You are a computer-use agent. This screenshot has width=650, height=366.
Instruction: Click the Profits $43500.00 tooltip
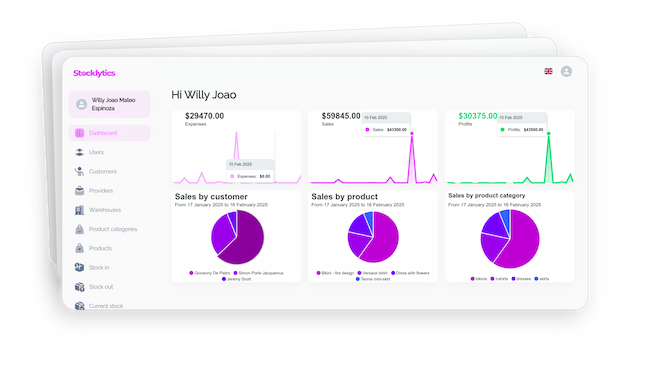(522, 124)
